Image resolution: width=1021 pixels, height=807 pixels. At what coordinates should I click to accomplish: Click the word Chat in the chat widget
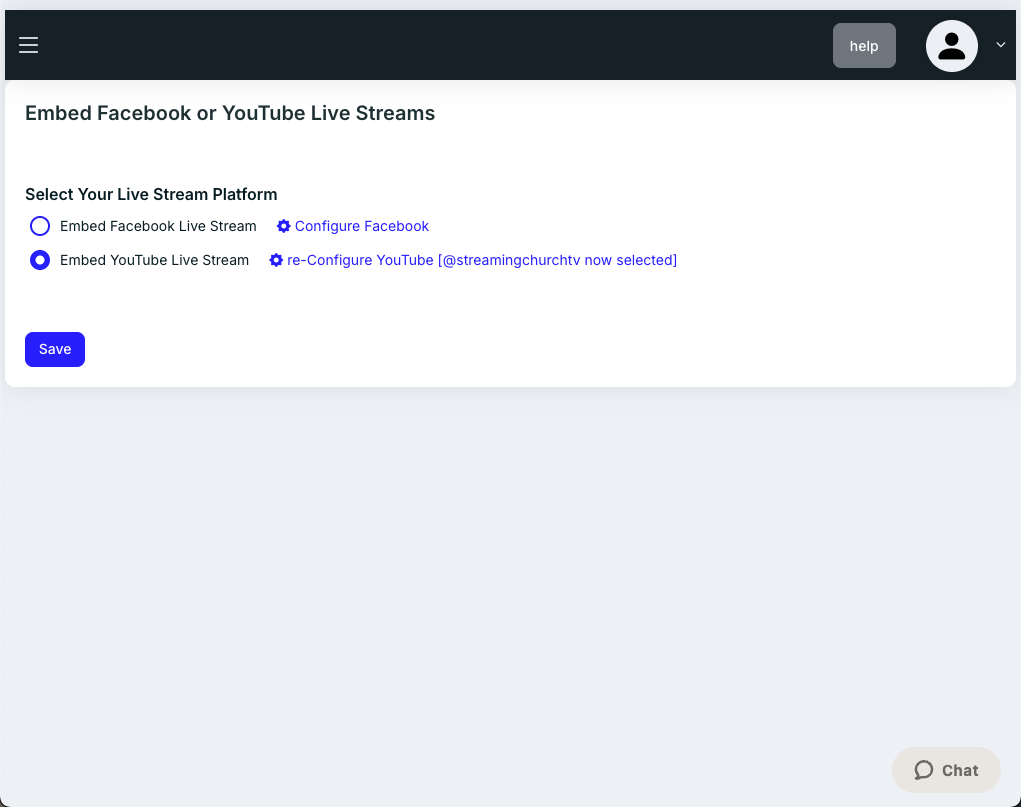pos(960,770)
